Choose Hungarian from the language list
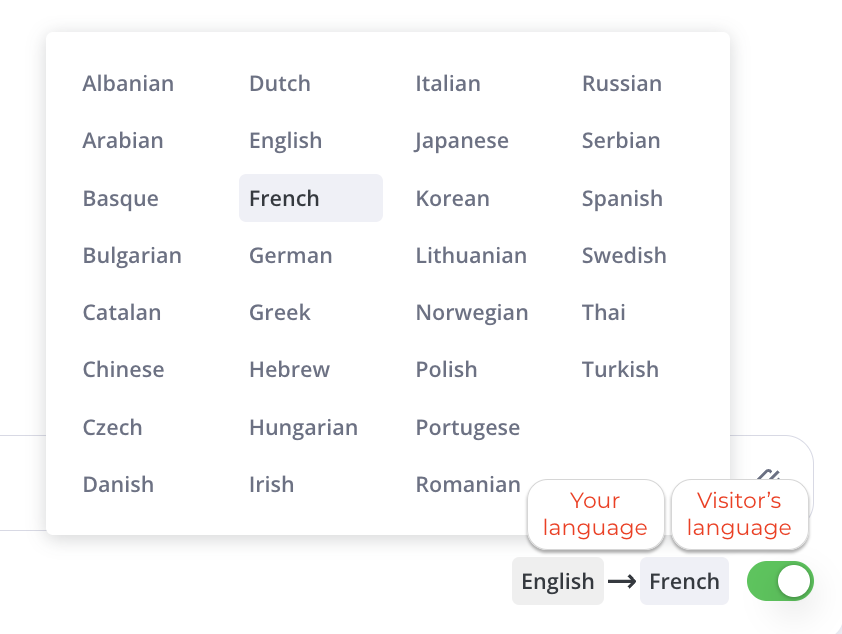The image size is (842, 634). (303, 428)
